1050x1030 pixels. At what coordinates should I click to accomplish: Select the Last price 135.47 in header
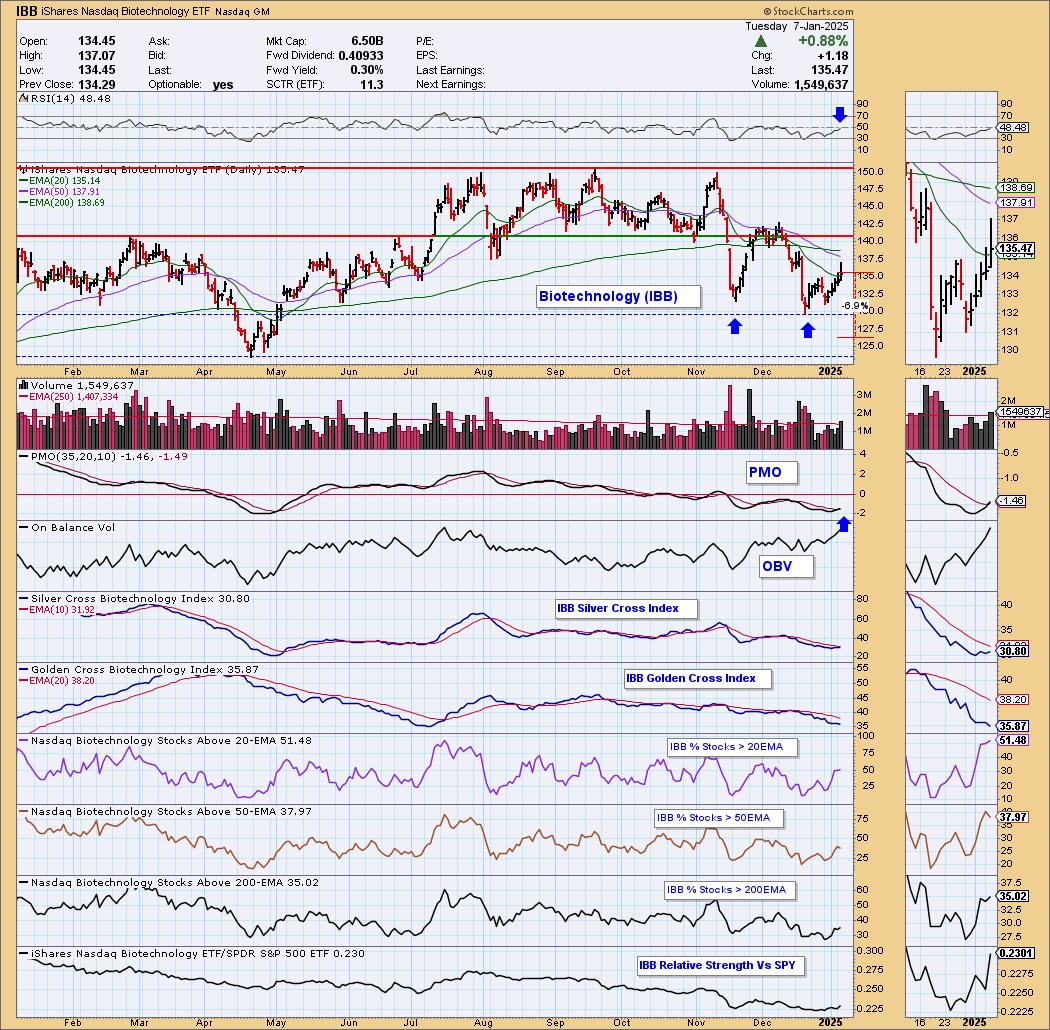(830, 70)
